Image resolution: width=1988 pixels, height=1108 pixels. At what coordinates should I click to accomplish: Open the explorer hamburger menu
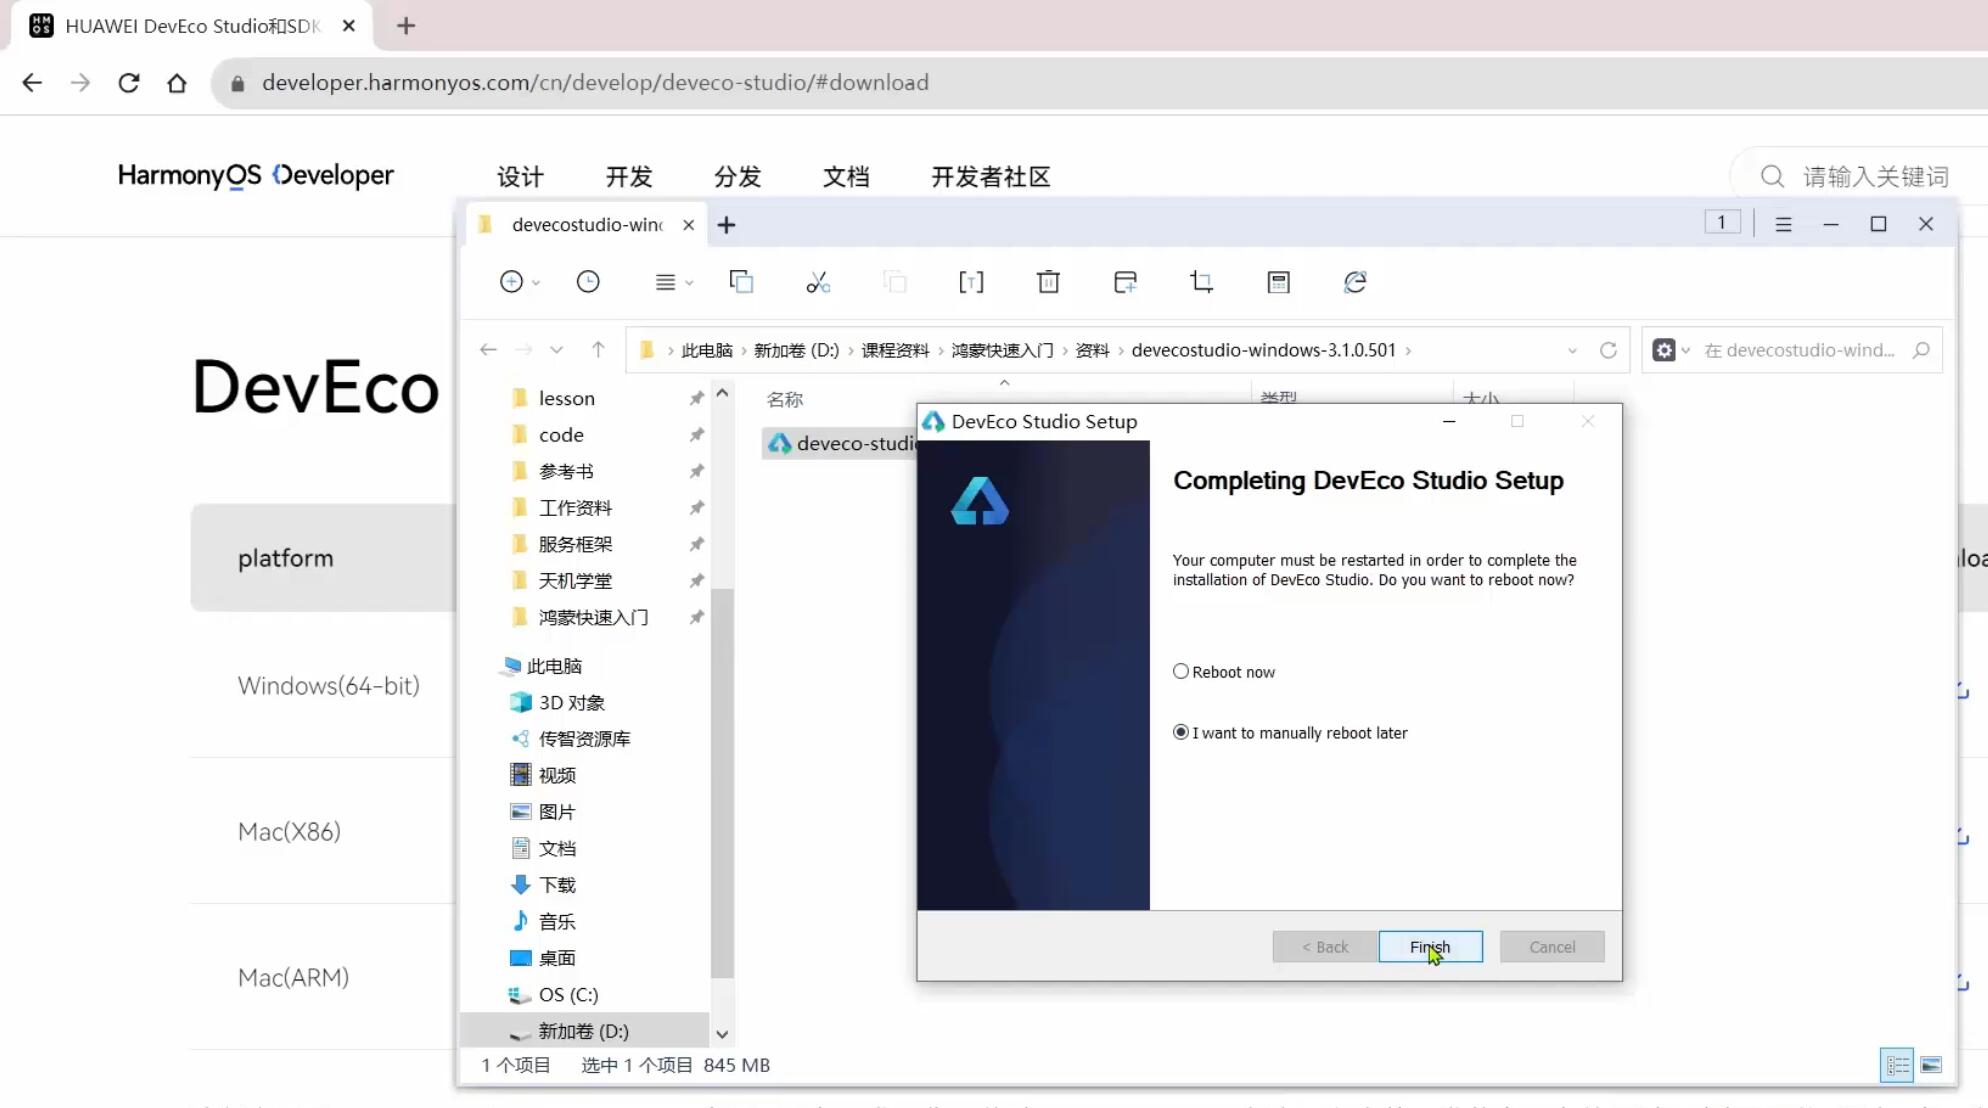(x=1783, y=224)
